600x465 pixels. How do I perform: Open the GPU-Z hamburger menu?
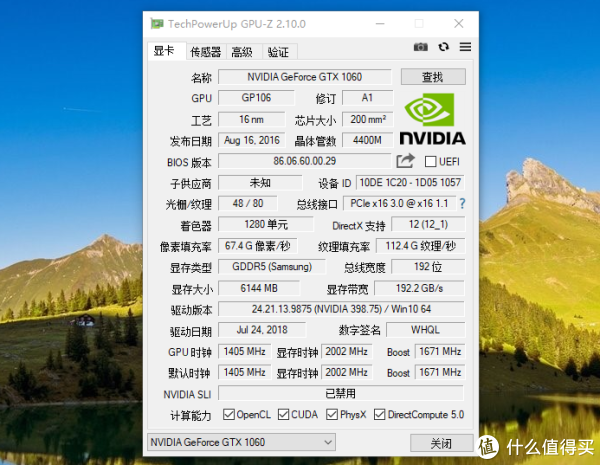click(x=465, y=47)
